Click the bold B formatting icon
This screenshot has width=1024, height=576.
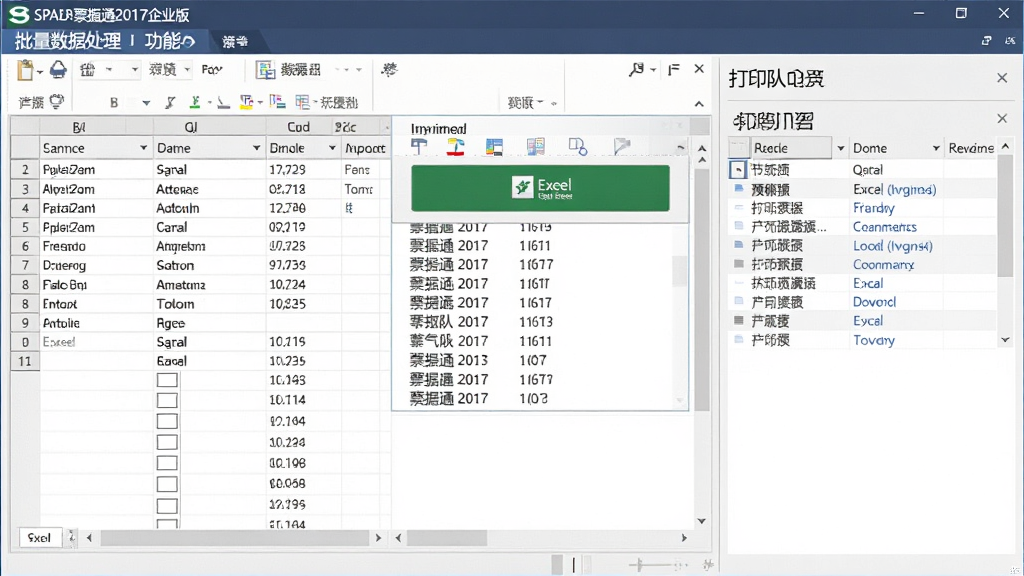114,103
